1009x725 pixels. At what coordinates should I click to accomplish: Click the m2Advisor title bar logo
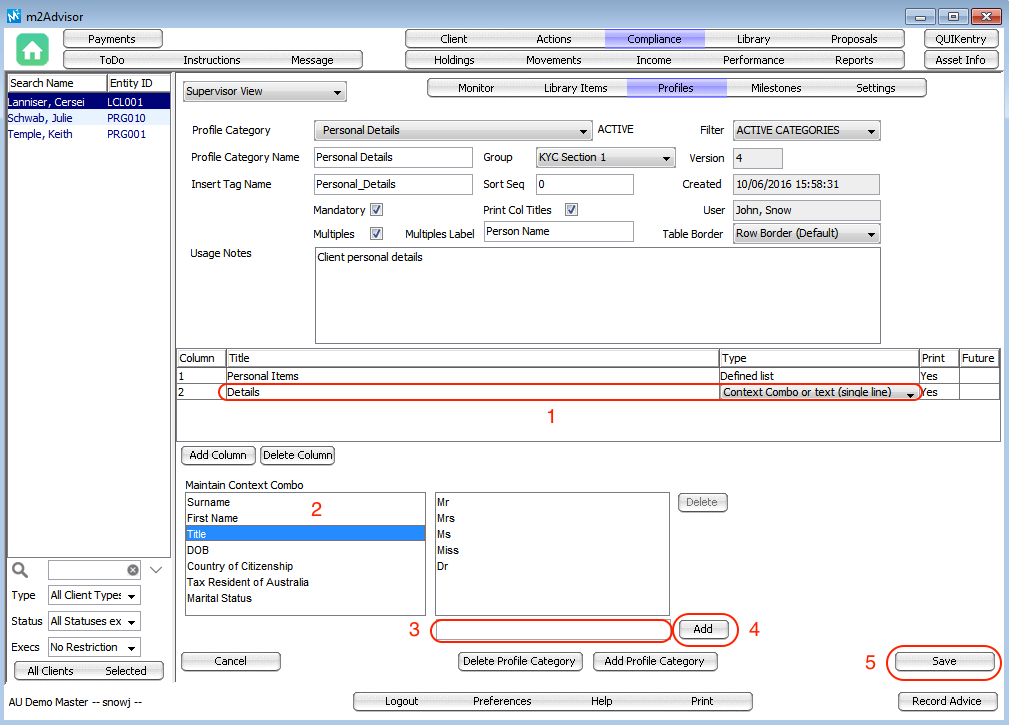(x=13, y=16)
